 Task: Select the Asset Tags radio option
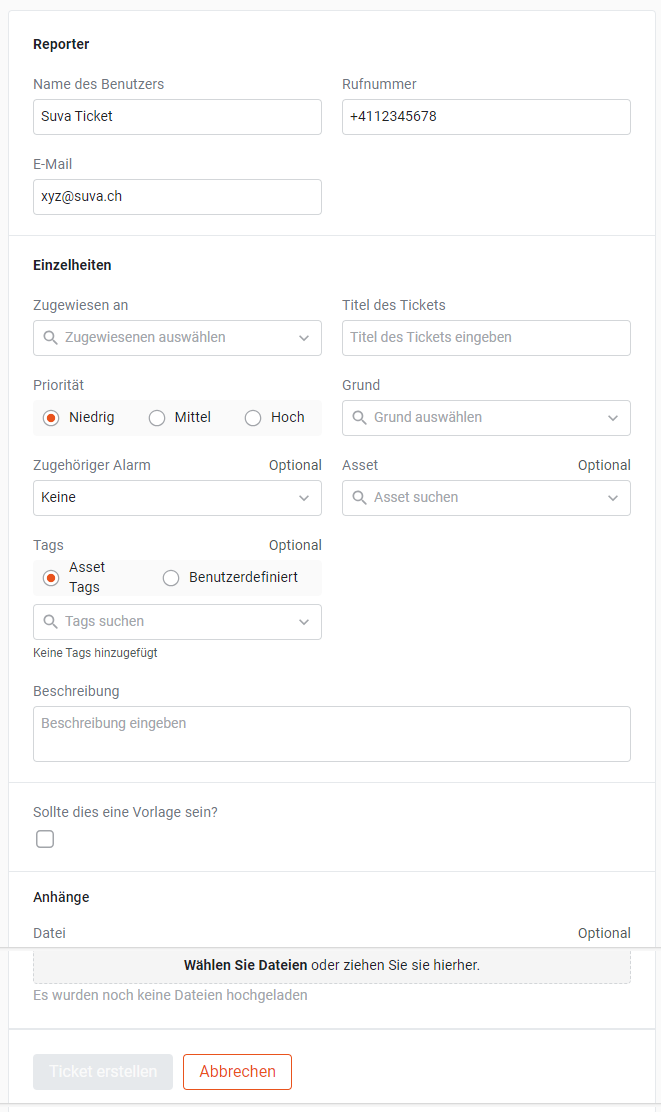[51, 578]
